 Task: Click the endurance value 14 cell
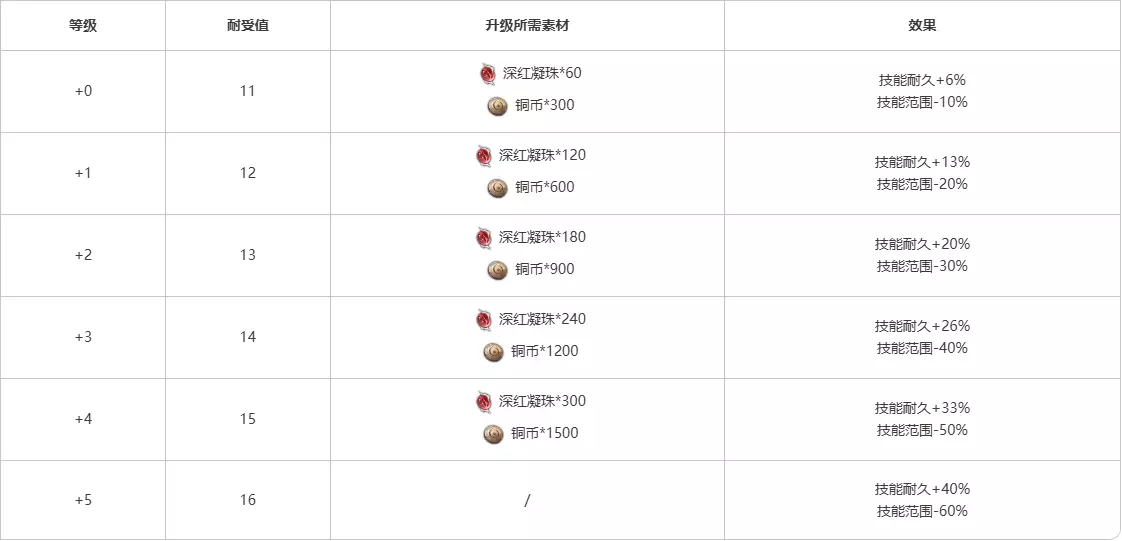click(248, 337)
